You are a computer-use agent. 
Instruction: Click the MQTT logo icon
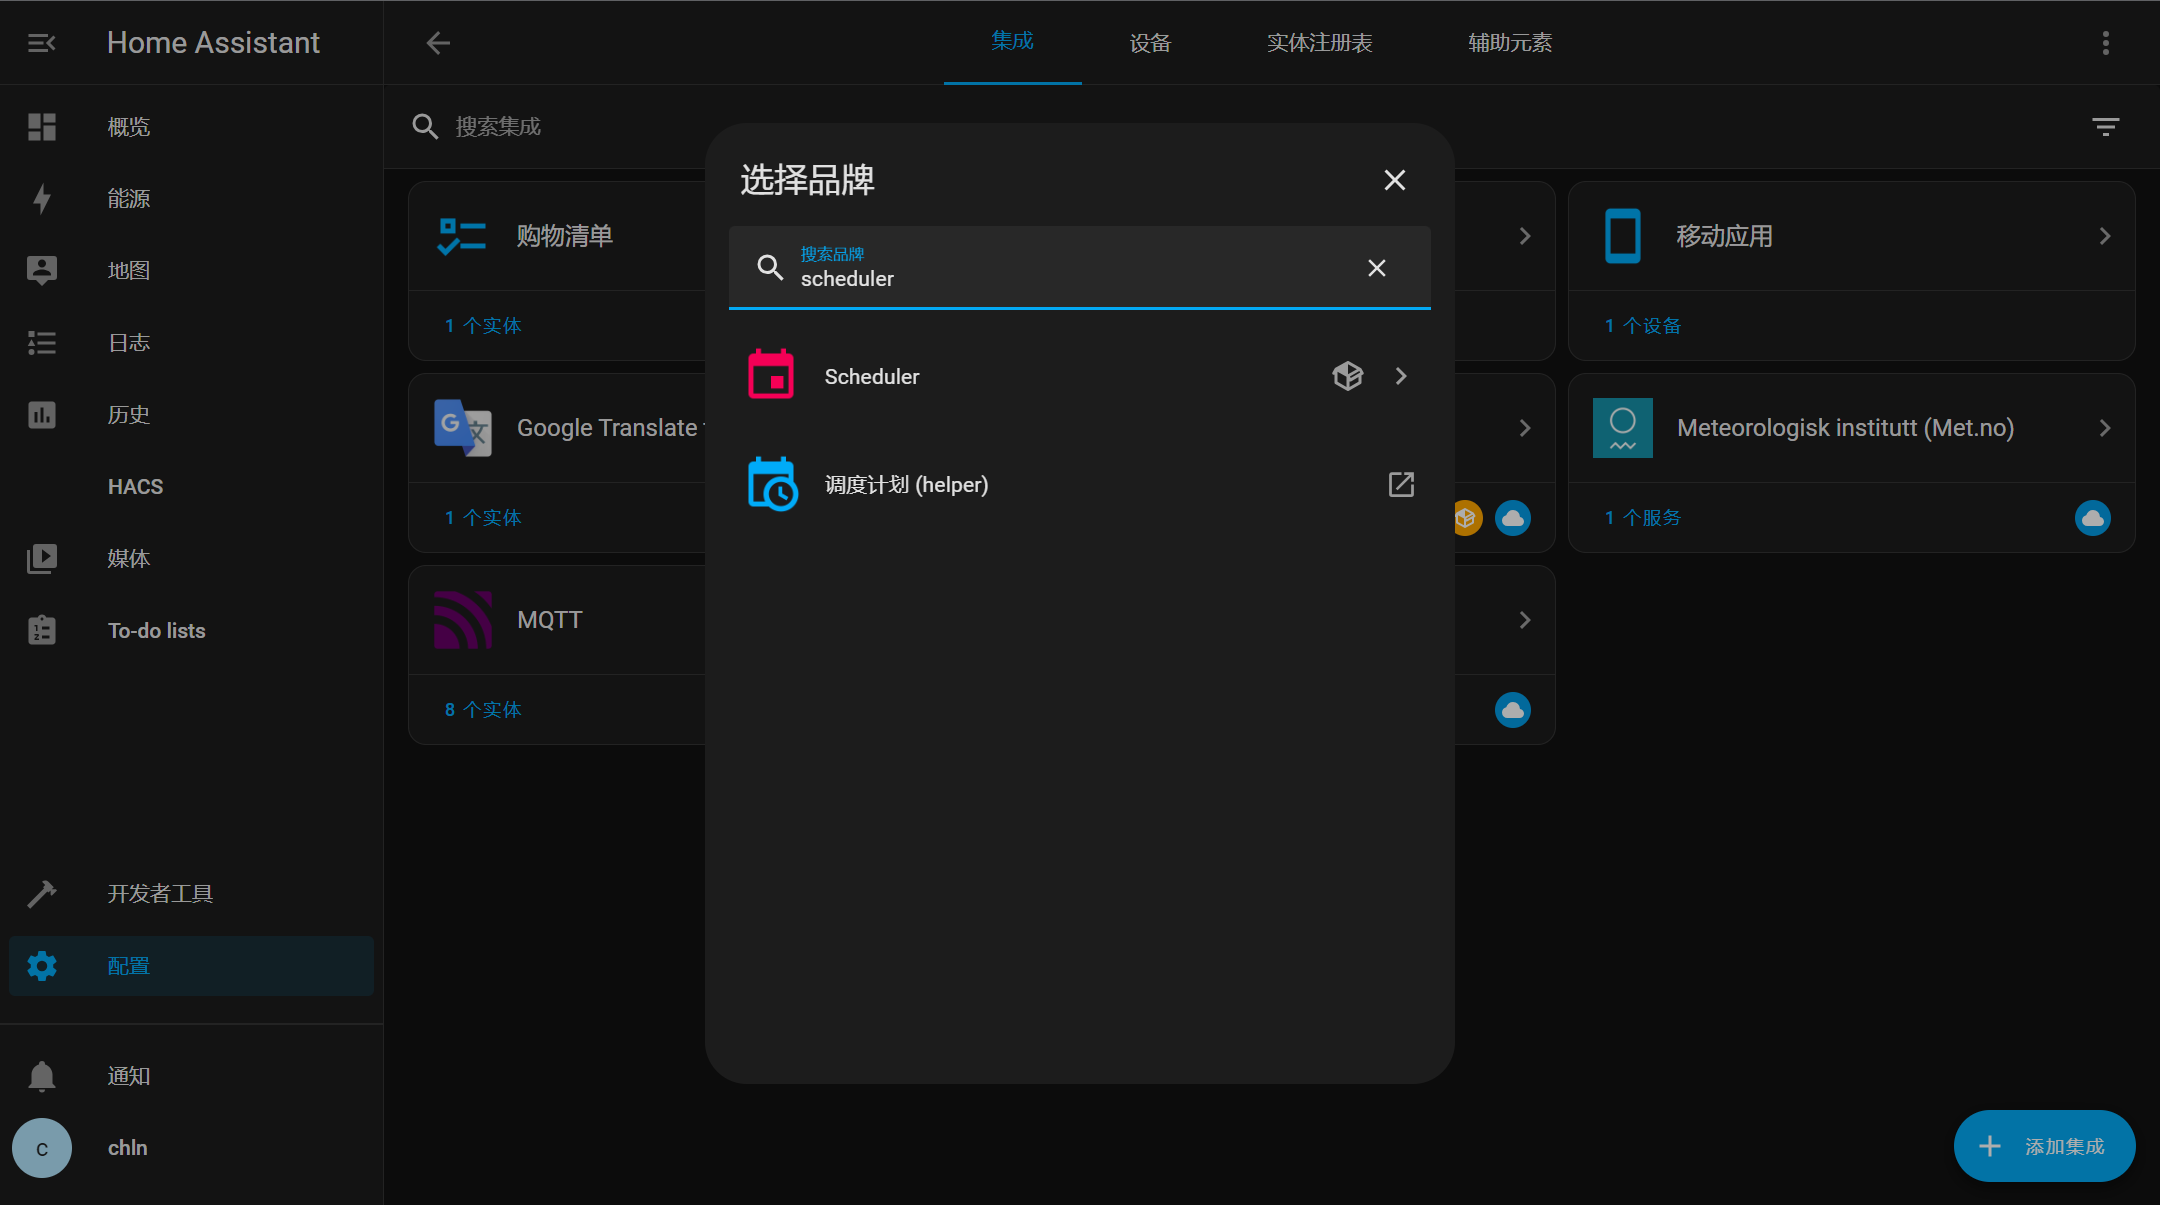pos(462,620)
